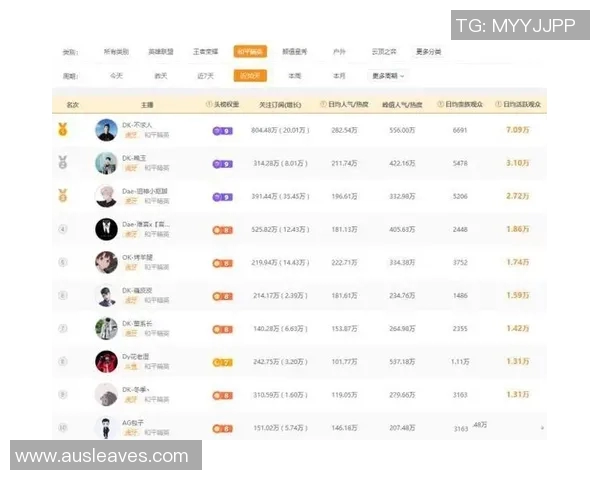Open red avatar of Dy花老湿 row
This screenshot has height=480, width=600.
pos(106,361)
